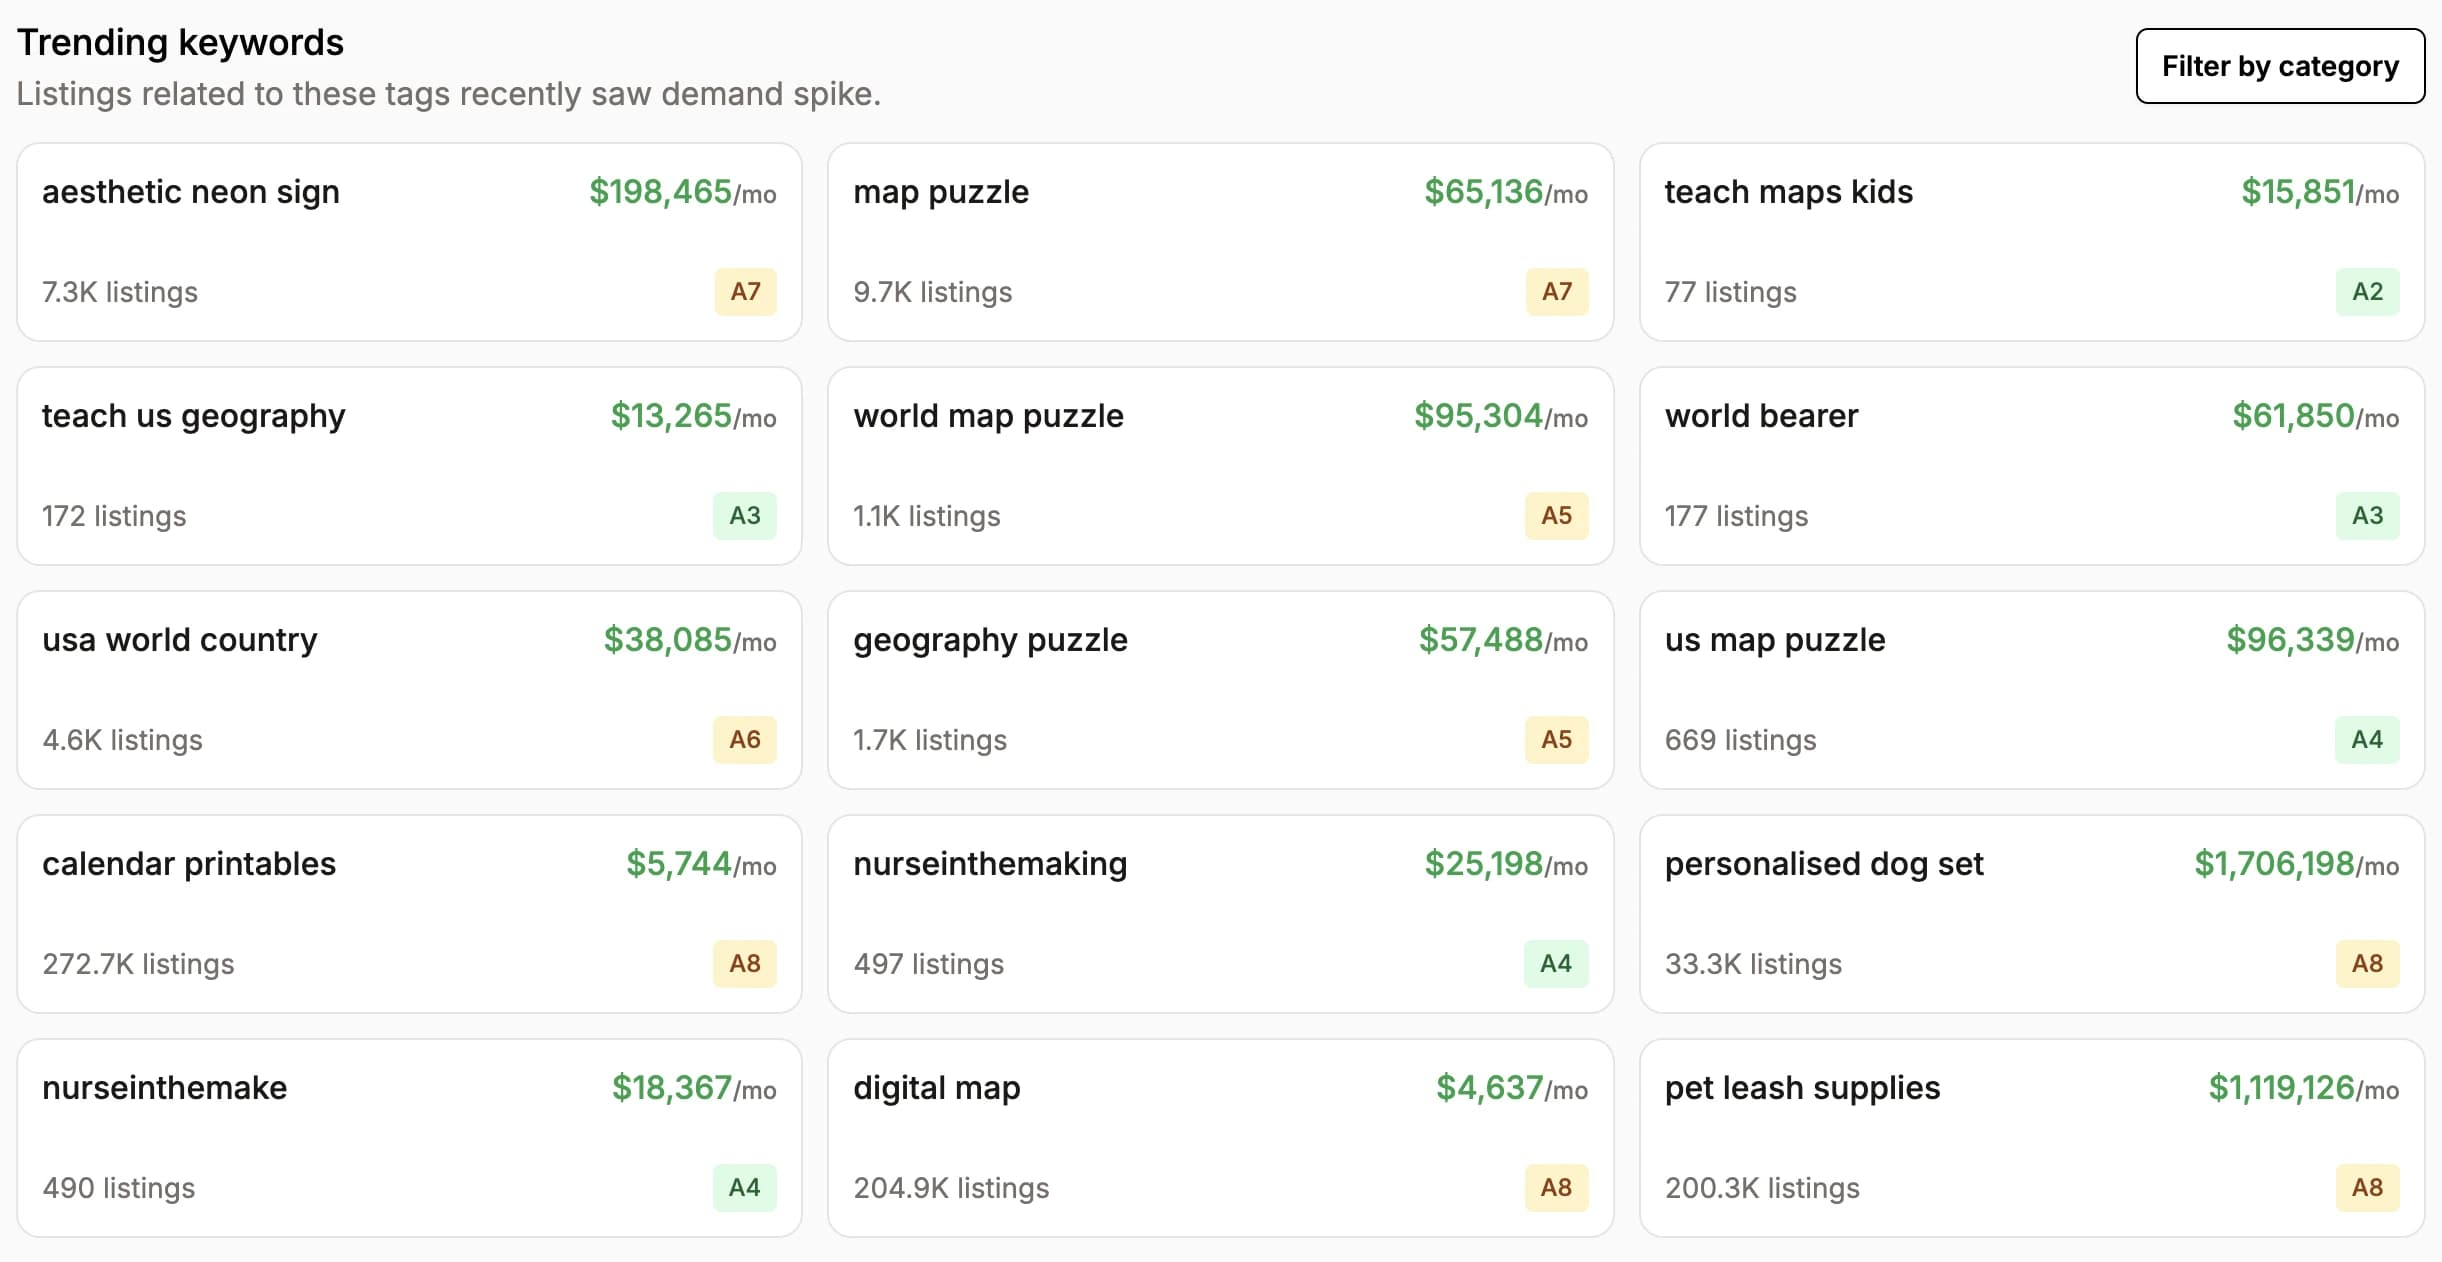Open the nurseinthemake keyword title

tap(164, 1088)
